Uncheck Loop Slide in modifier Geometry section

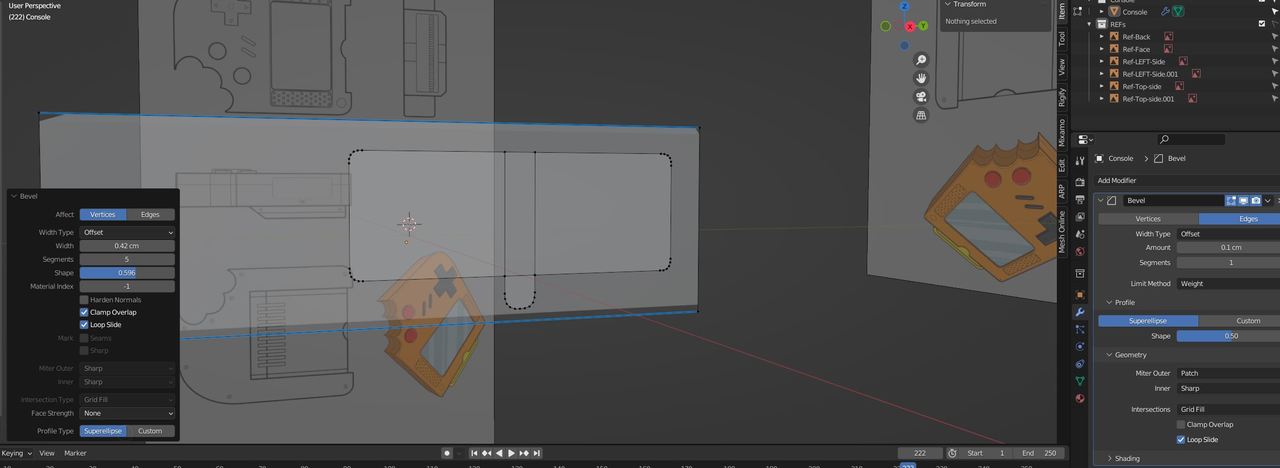tap(1181, 439)
